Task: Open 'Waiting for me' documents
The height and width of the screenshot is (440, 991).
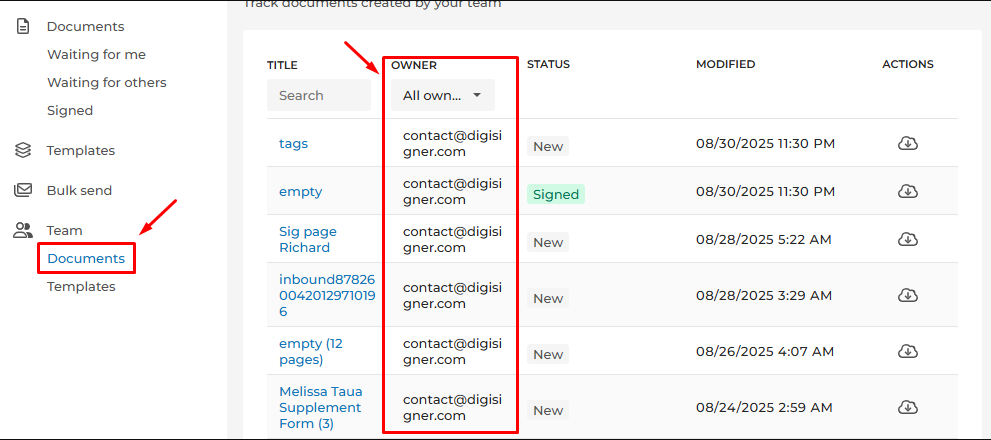Action: point(96,54)
